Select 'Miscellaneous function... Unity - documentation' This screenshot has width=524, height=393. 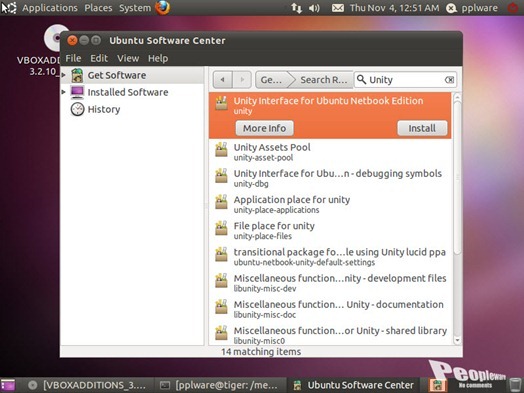coord(330,309)
